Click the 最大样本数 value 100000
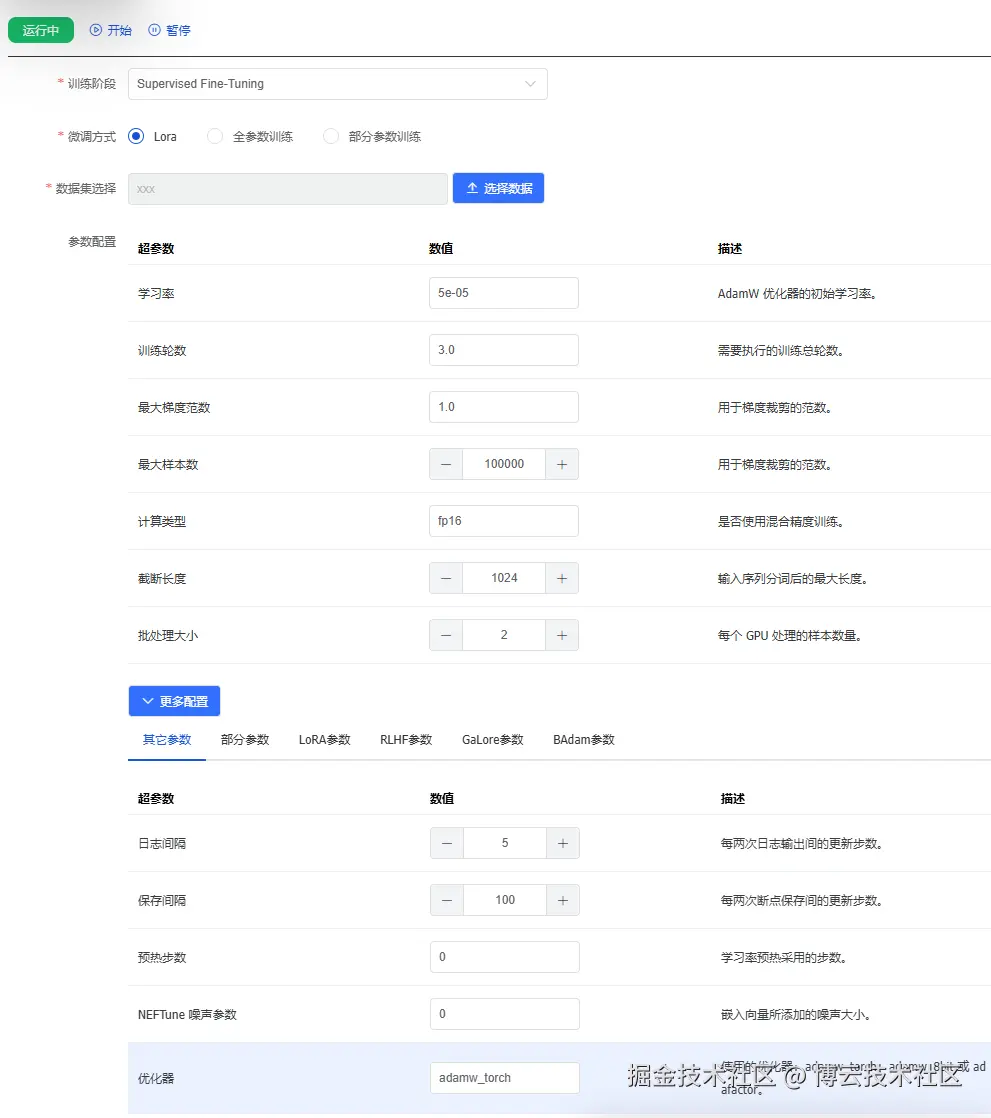The image size is (991, 1118). pyautogui.click(x=504, y=464)
